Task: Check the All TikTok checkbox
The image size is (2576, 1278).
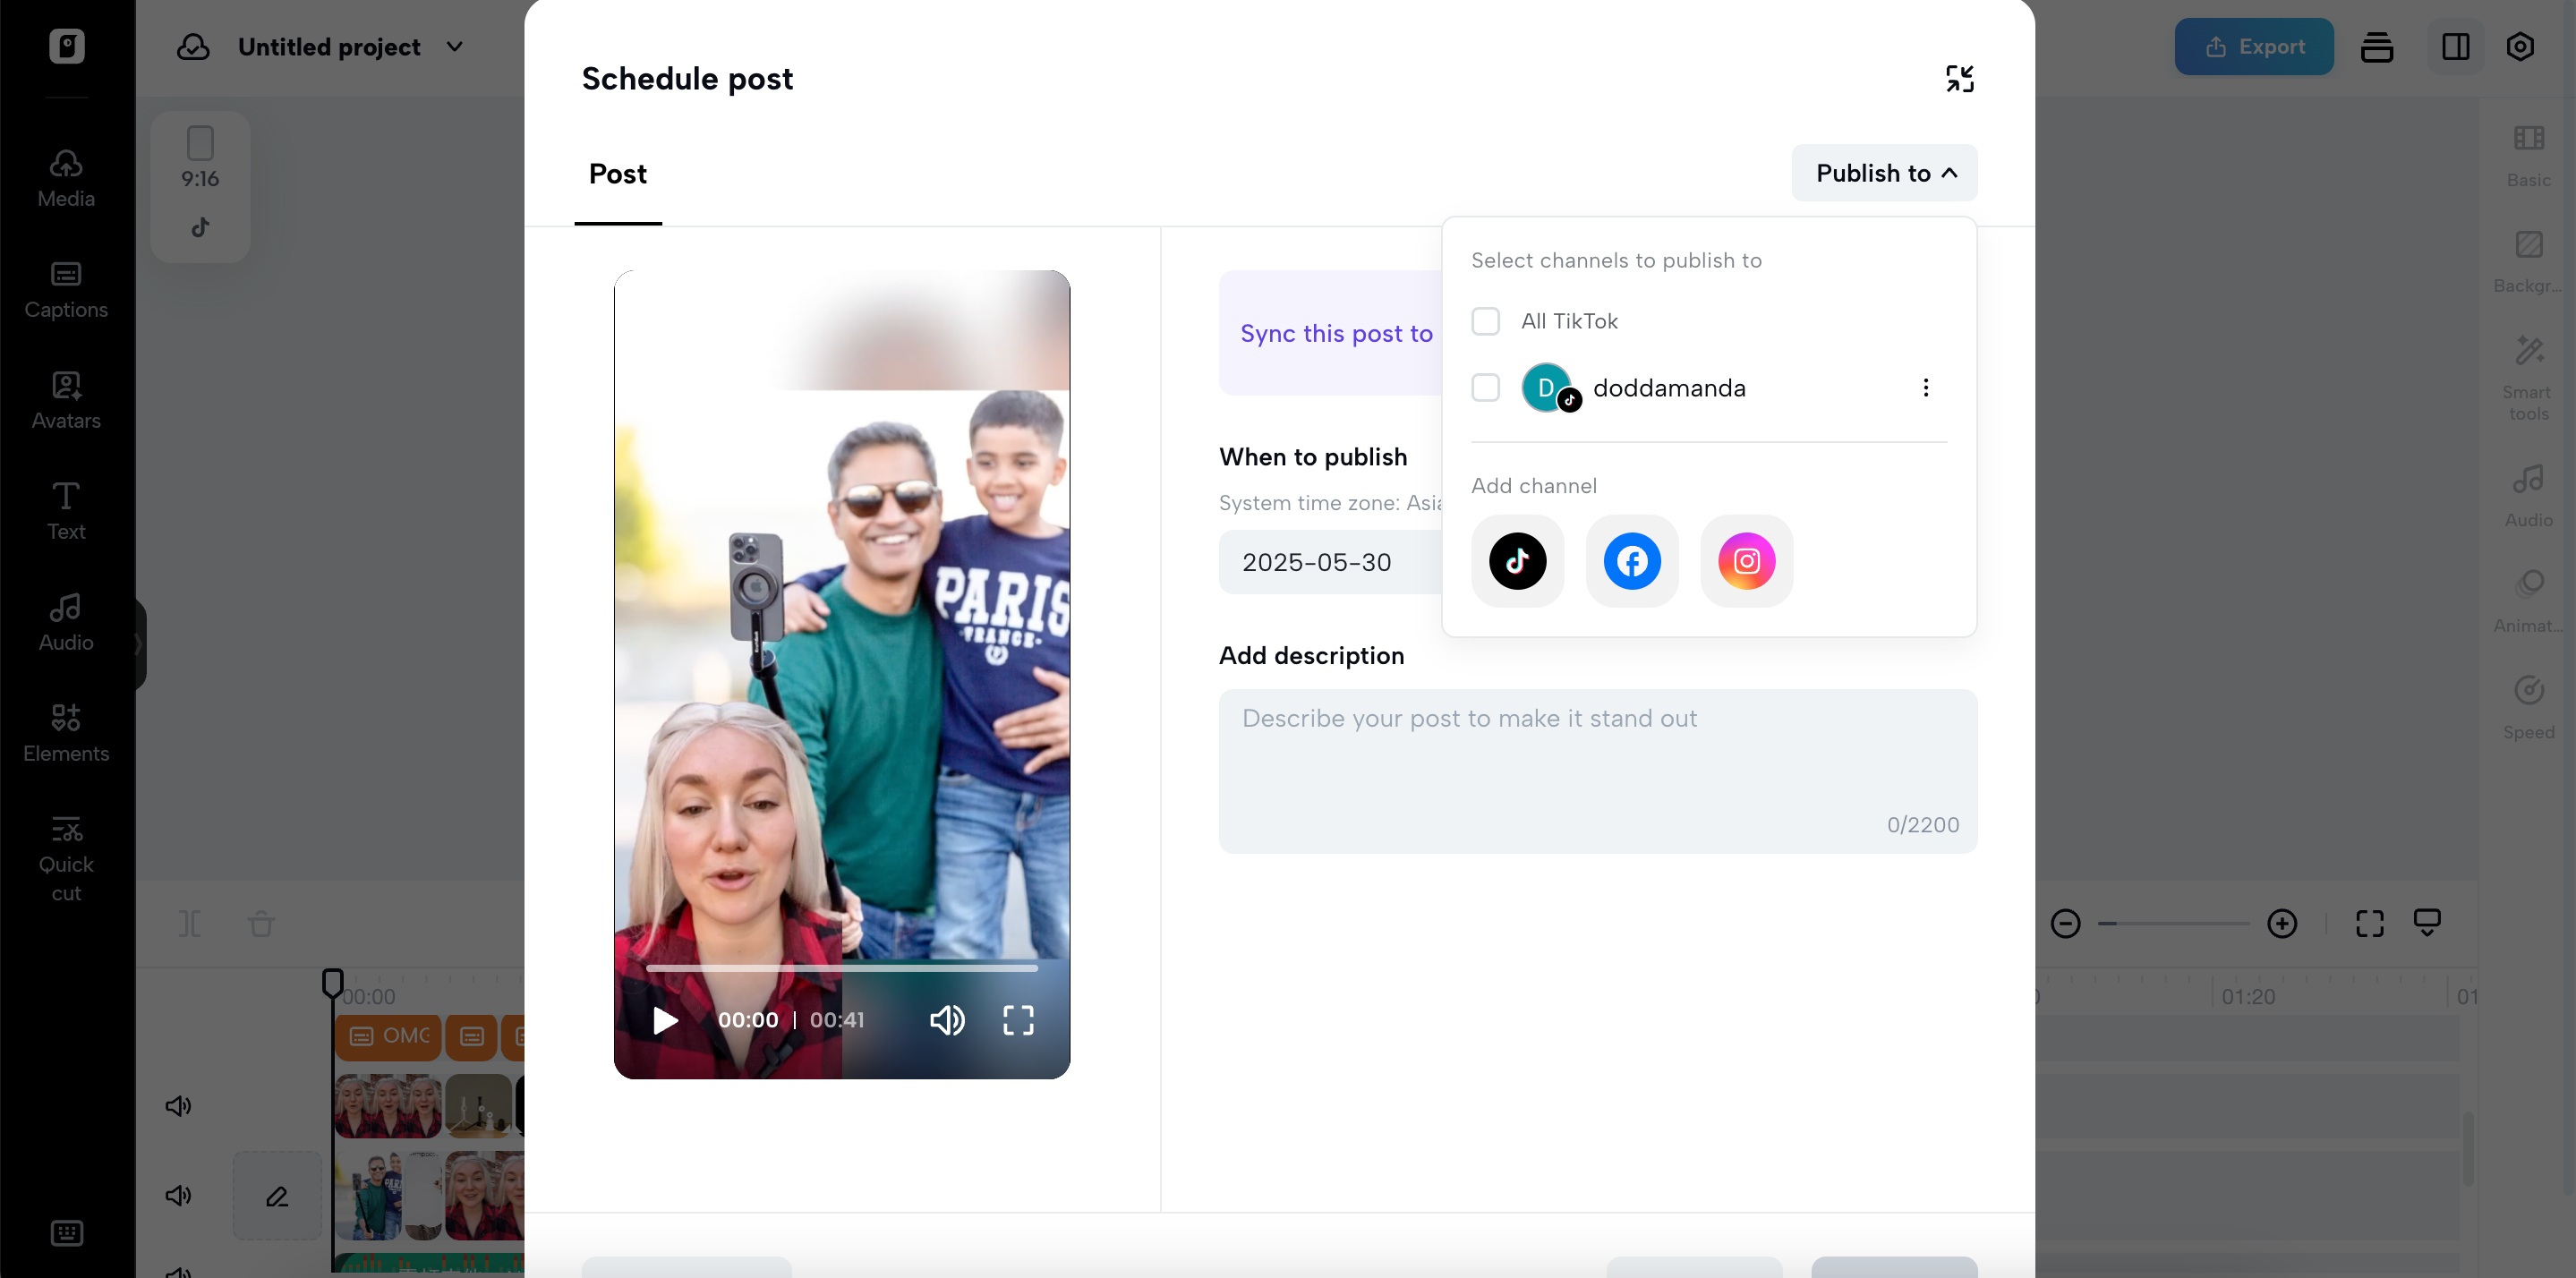Action: (x=1485, y=321)
